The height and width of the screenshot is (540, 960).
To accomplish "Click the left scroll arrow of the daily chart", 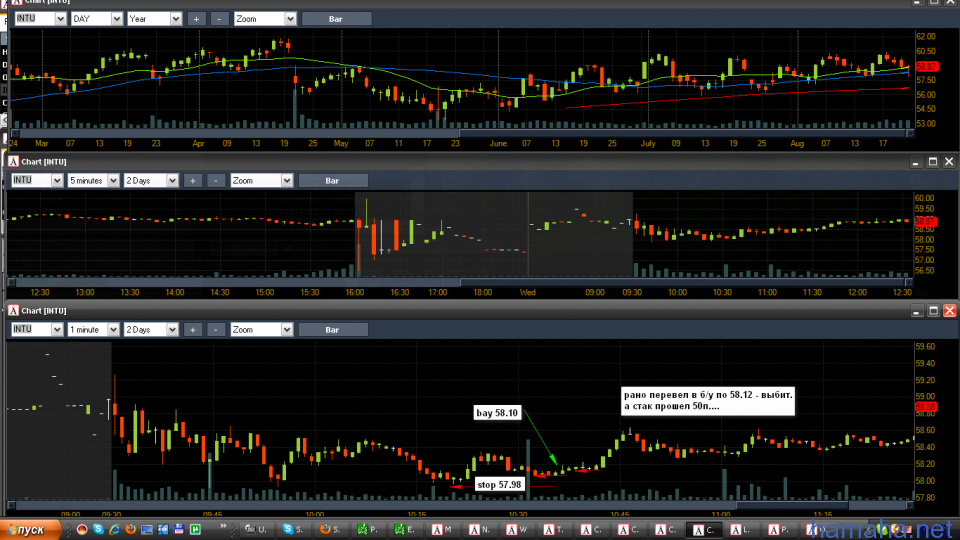I will pos(15,133).
